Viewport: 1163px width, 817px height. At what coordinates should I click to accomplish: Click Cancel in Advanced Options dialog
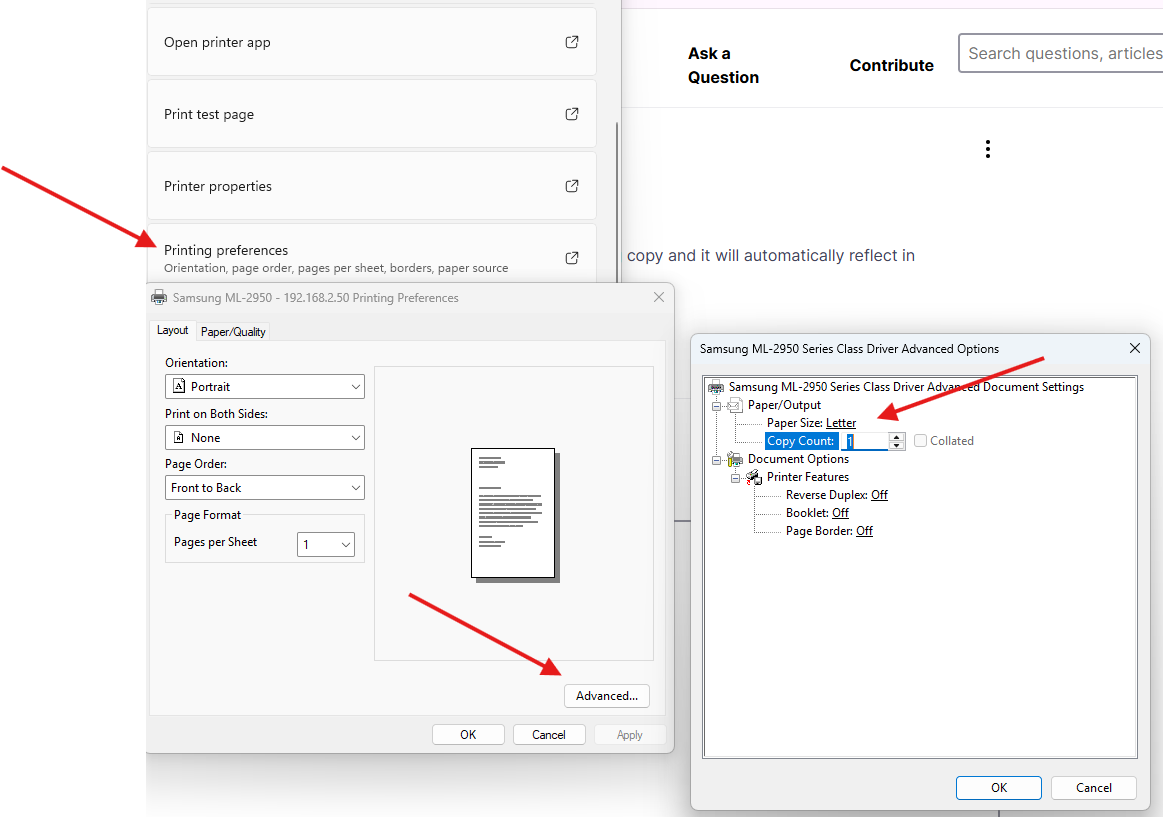point(1094,787)
